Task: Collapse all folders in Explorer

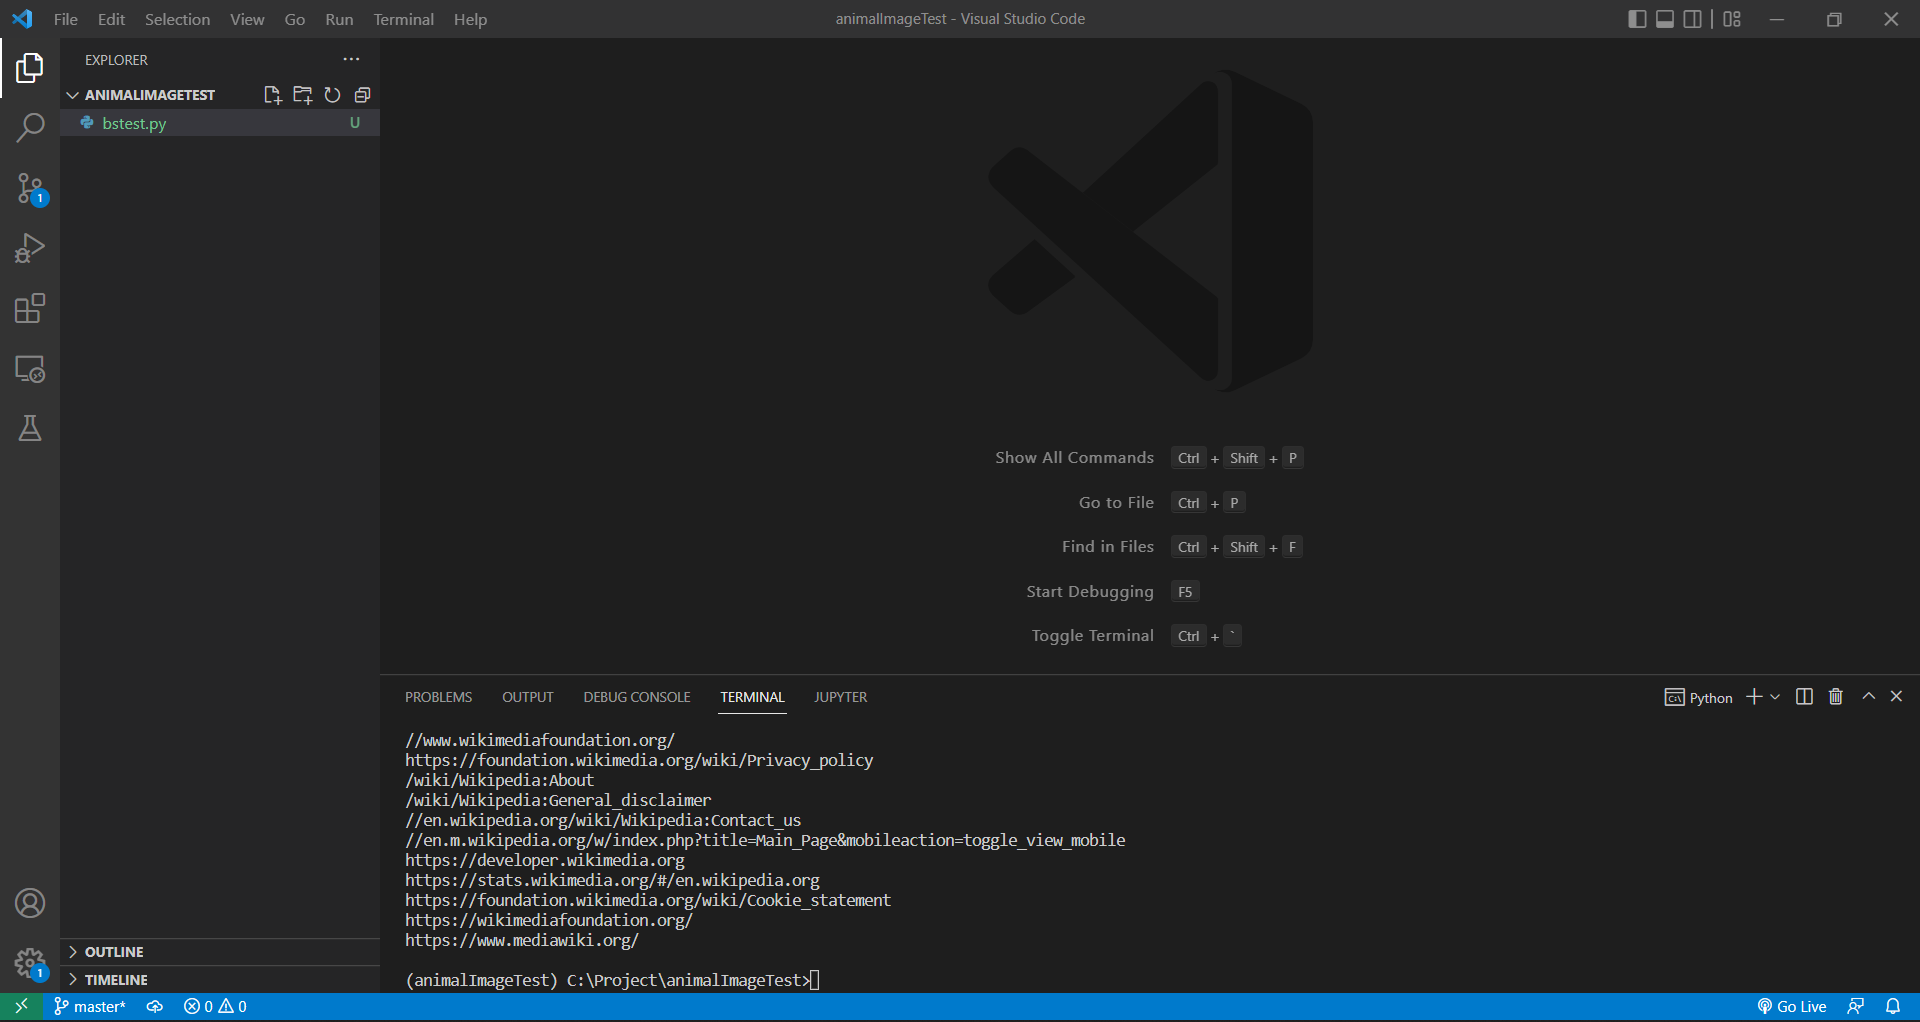Action: [362, 95]
